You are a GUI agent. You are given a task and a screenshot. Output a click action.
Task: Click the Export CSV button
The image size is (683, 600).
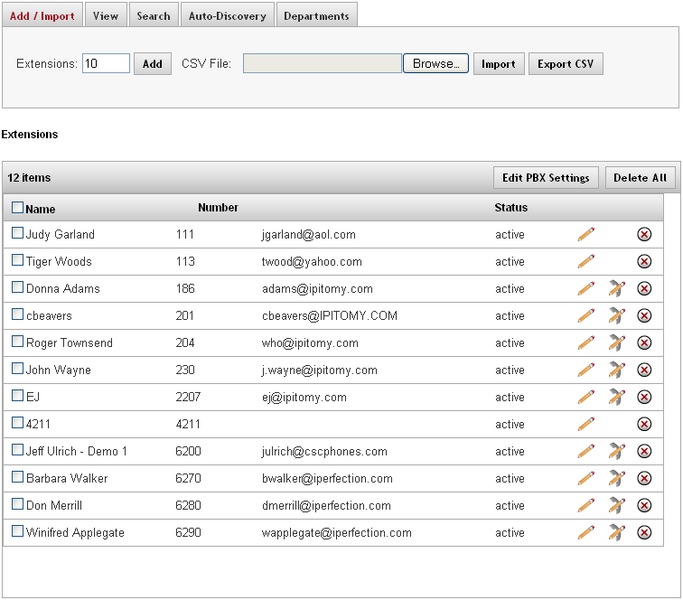(565, 64)
